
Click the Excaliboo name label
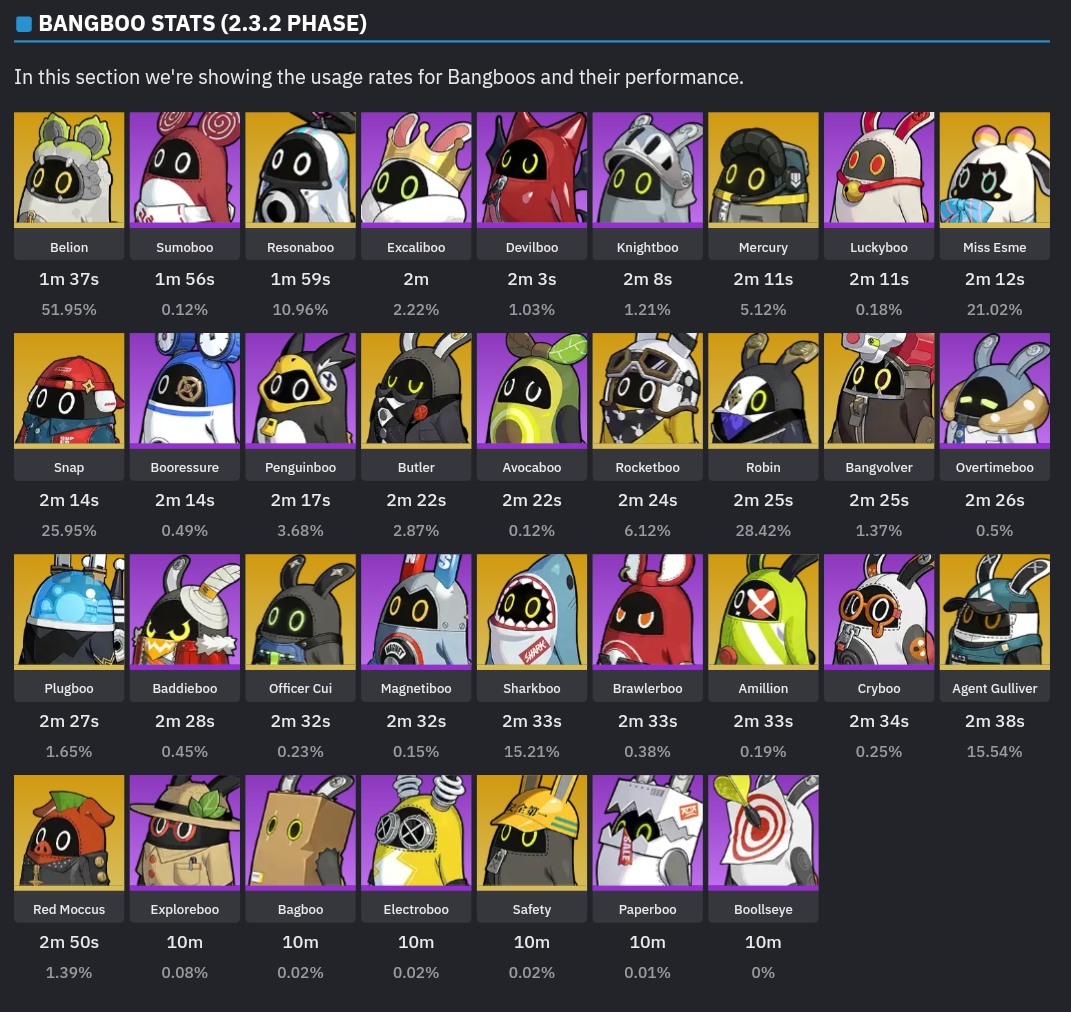(416, 247)
